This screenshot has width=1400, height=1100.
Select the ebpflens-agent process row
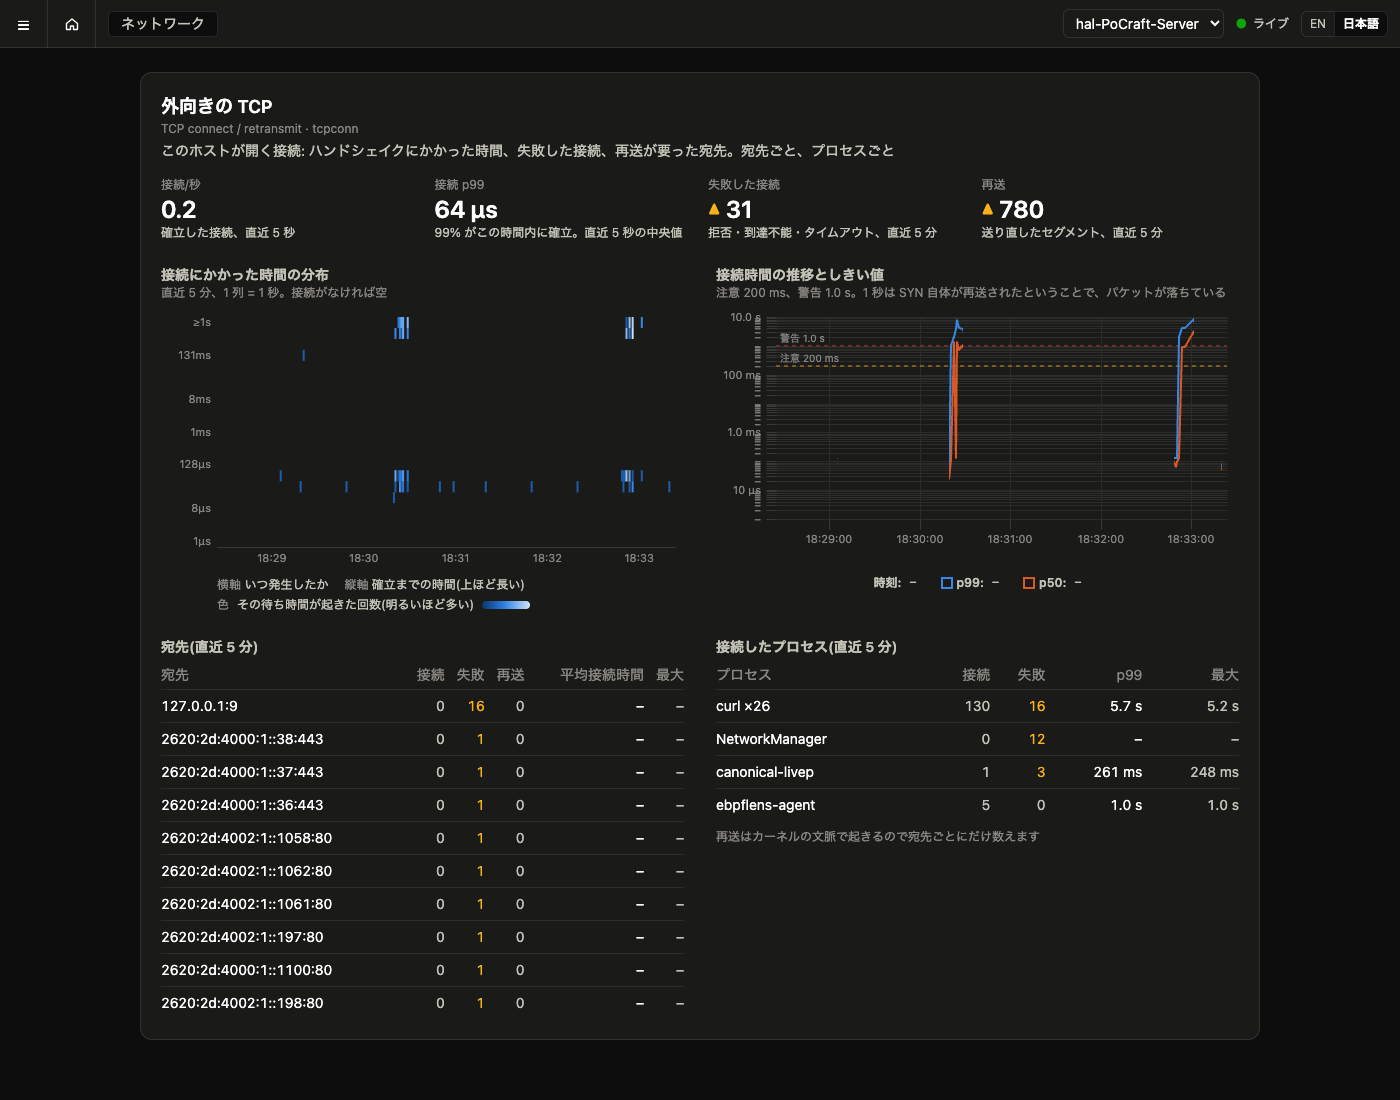(x=977, y=805)
